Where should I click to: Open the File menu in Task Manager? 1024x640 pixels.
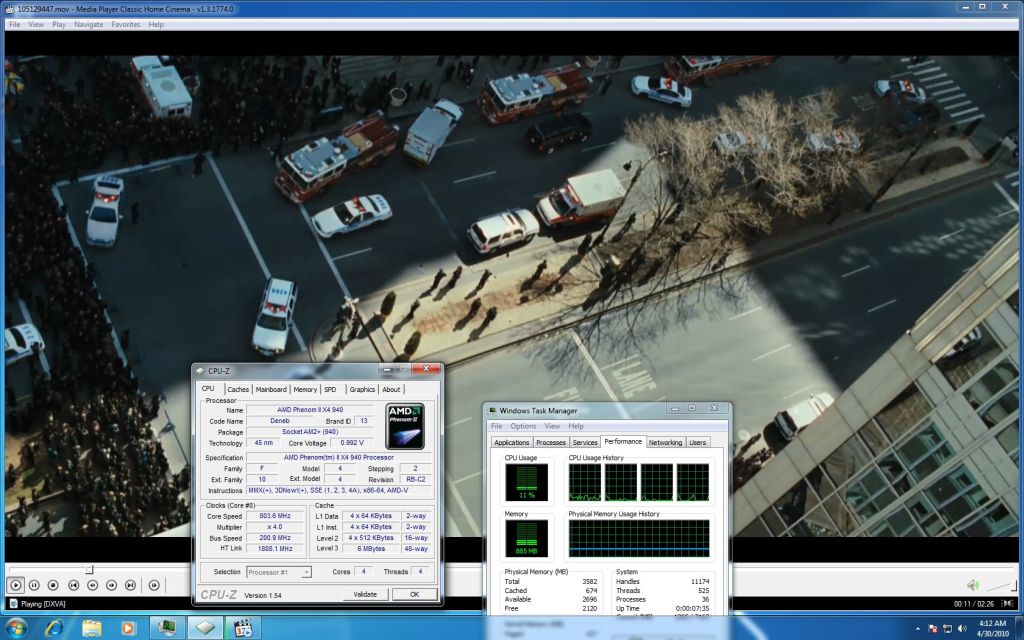497,426
